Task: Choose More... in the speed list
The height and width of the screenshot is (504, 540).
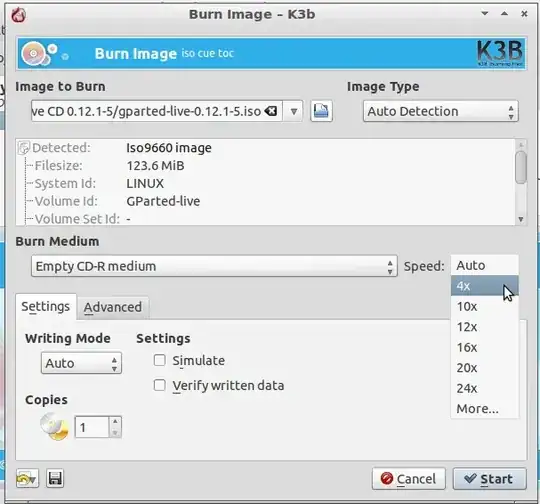Action: pyautogui.click(x=485, y=409)
